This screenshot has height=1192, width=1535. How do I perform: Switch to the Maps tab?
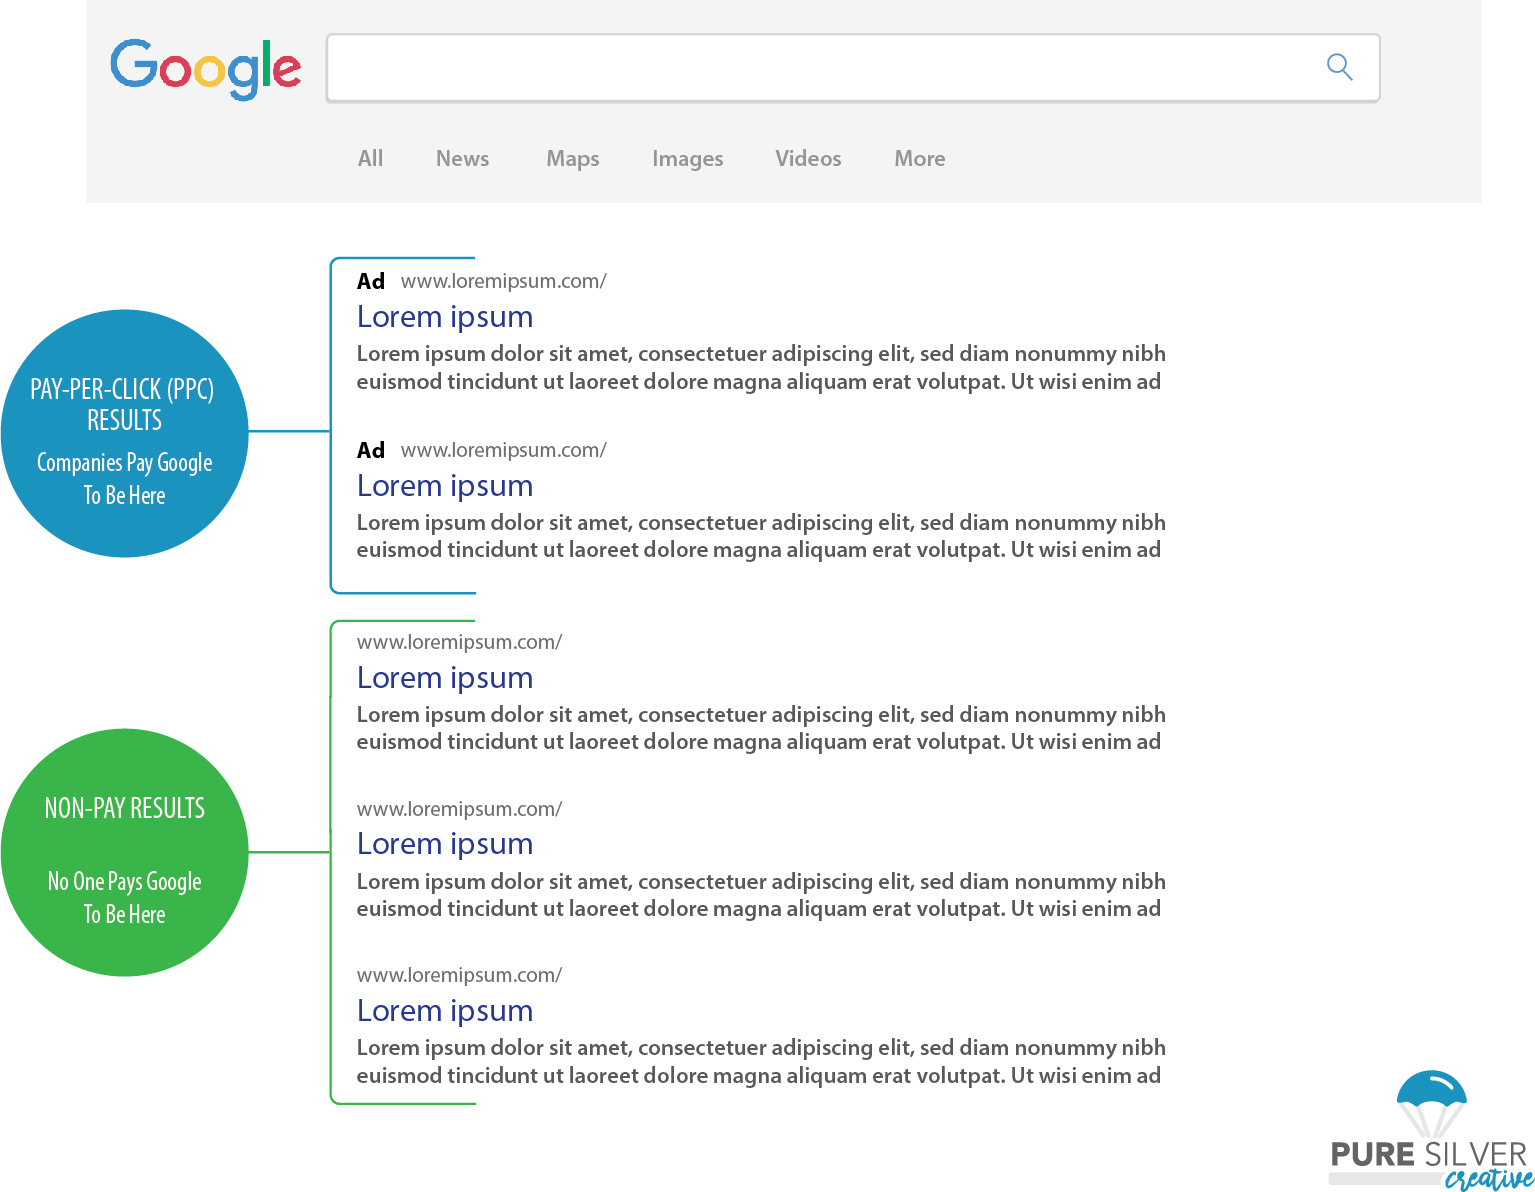tap(572, 158)
